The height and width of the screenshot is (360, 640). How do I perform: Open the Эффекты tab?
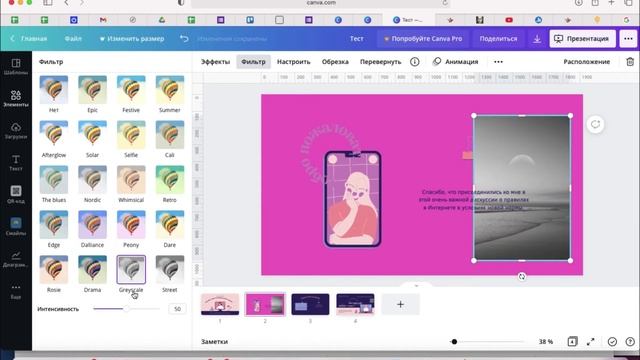tap(215, 62)
